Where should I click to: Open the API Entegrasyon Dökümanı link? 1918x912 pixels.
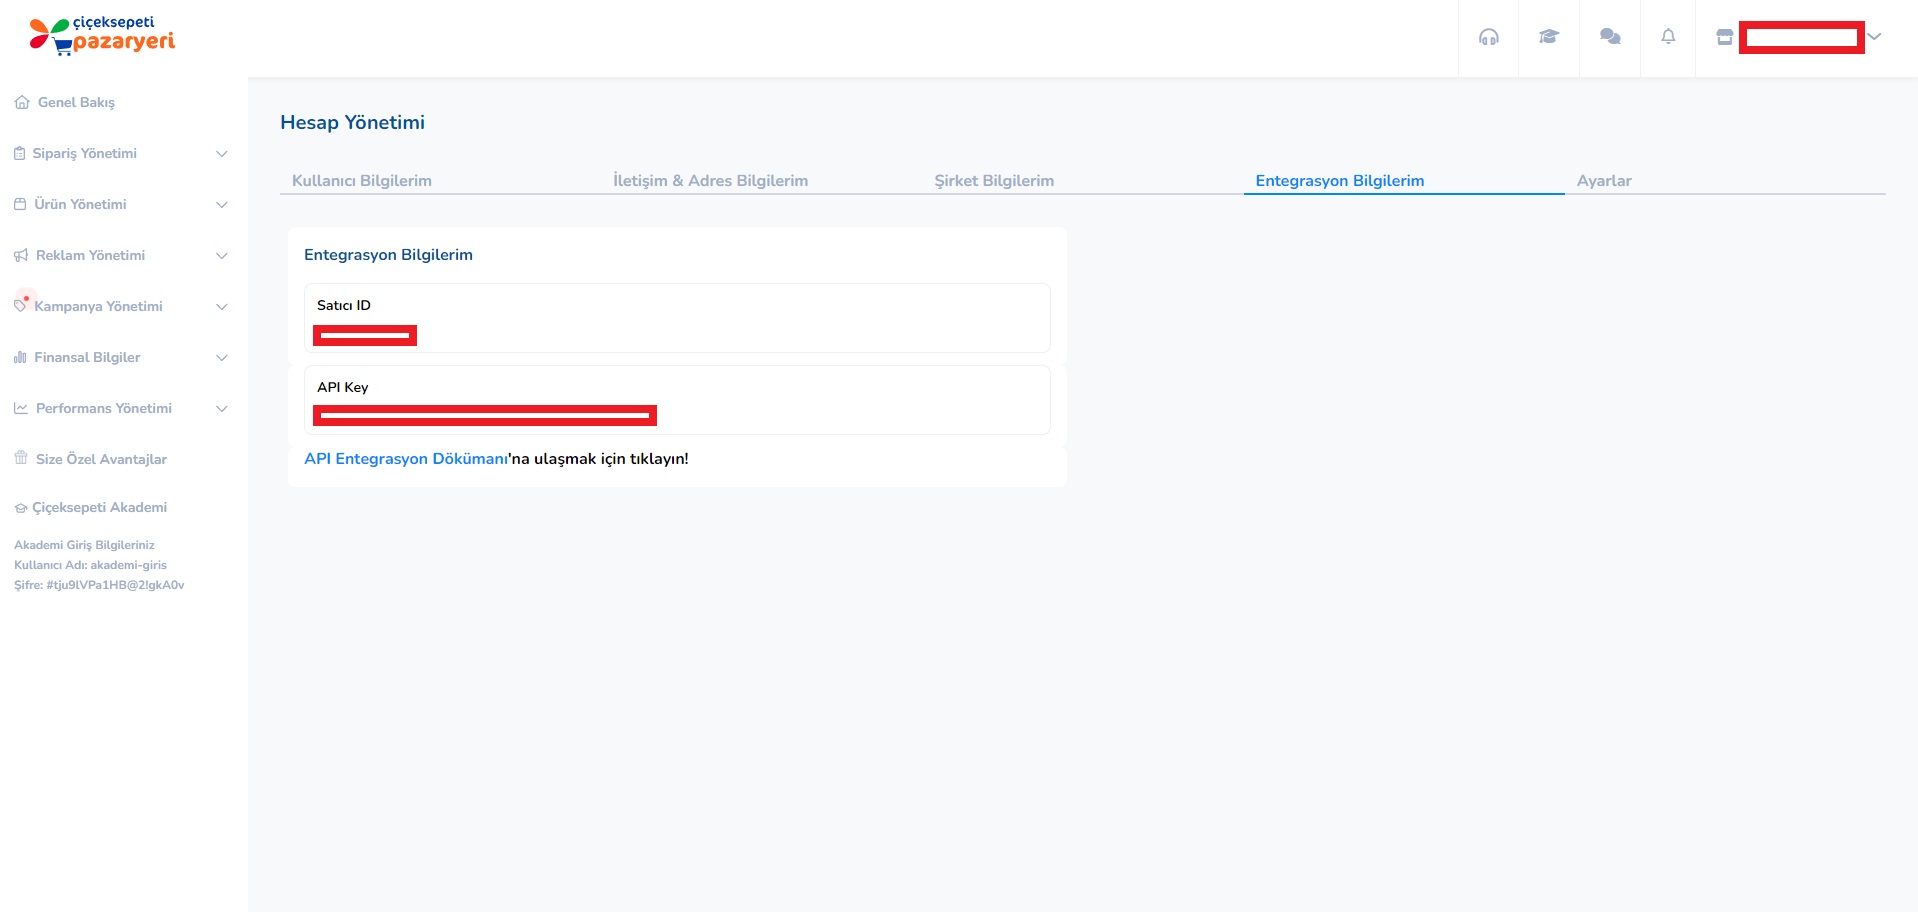[405, 459]
